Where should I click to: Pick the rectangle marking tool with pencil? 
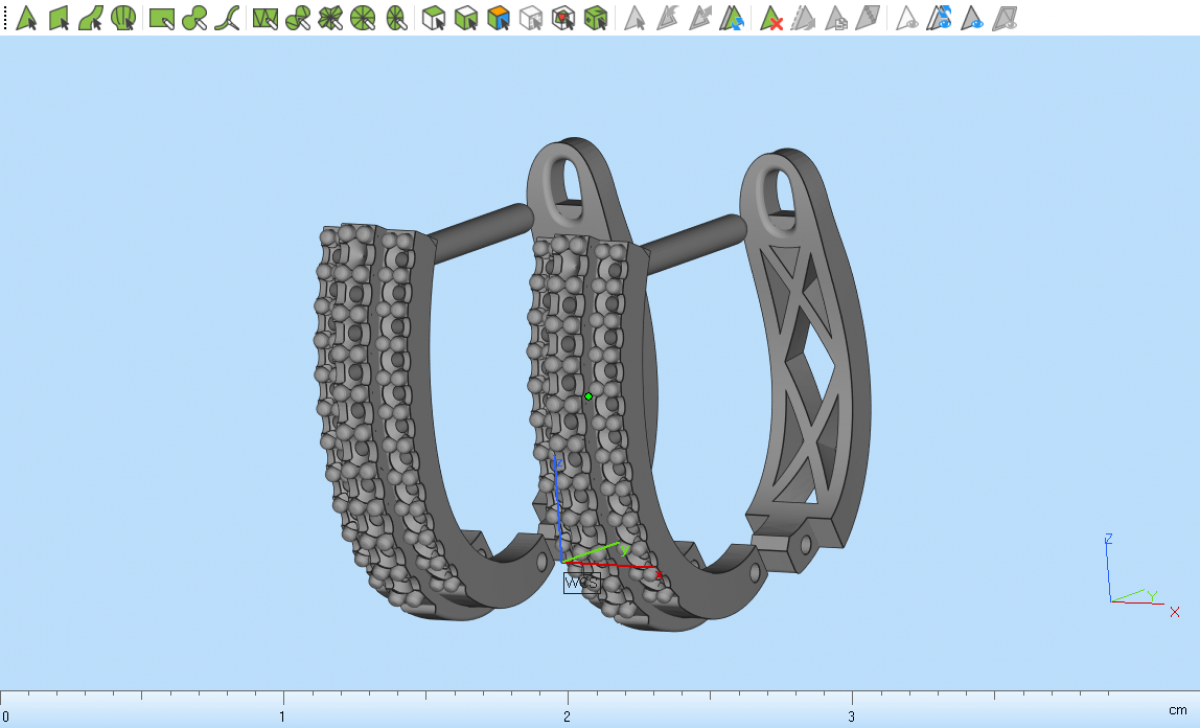pos(162,18)
